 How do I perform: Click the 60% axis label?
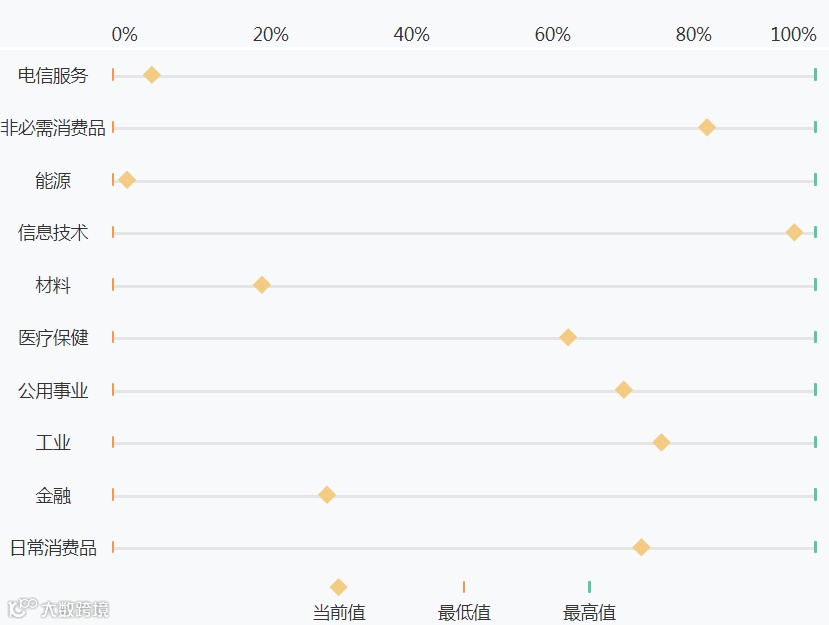[552, 35]
